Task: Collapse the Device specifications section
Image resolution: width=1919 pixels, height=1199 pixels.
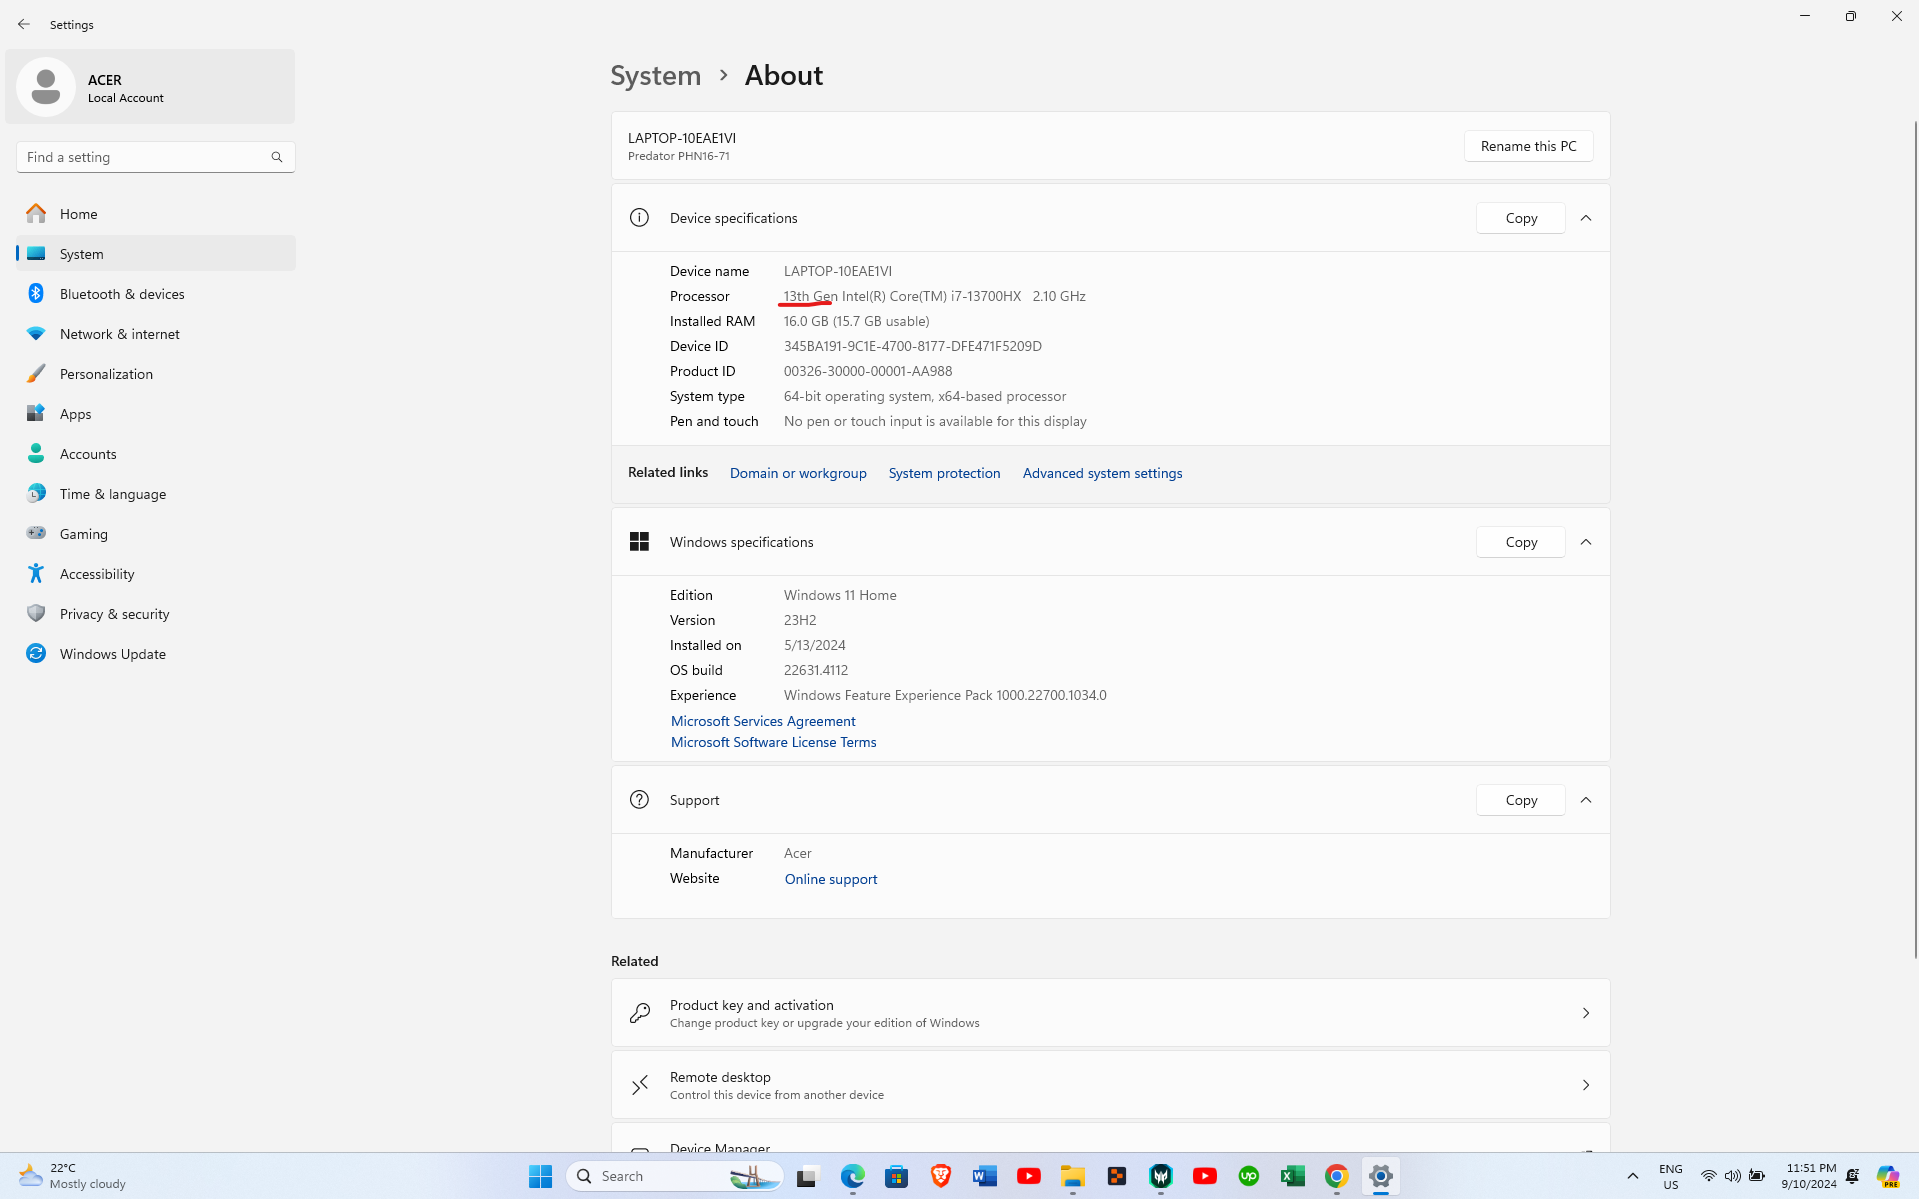Action: 1586,218
